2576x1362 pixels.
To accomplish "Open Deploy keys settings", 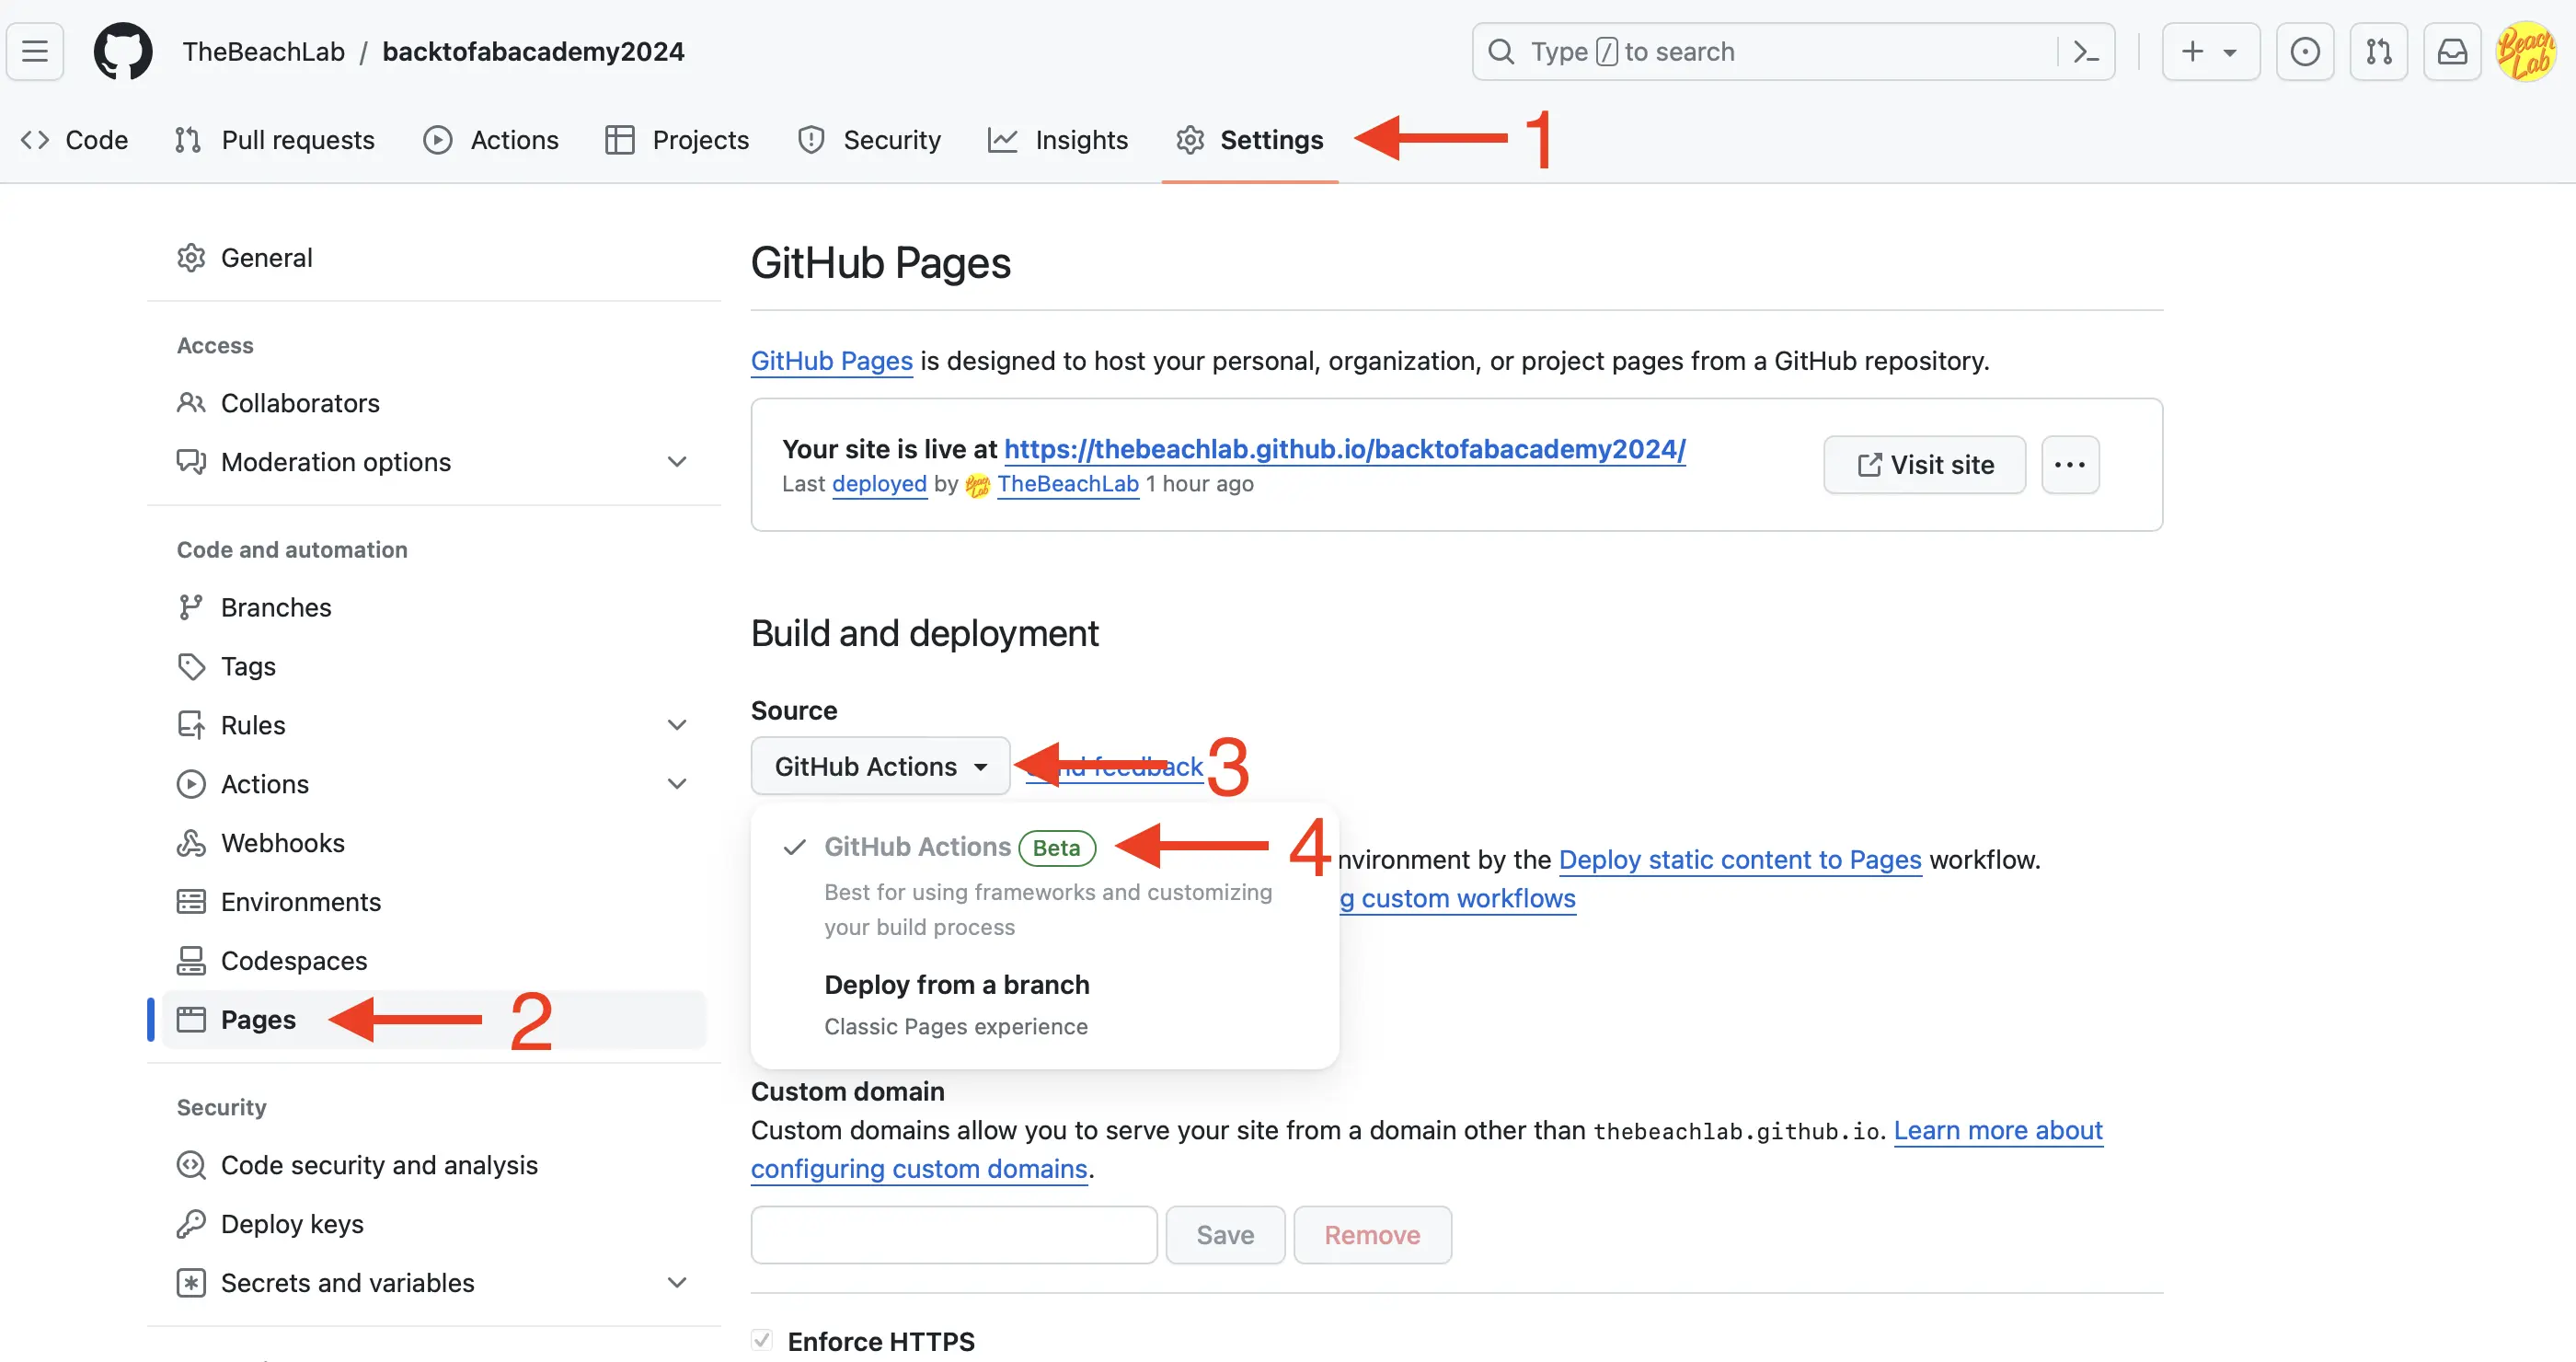I will [x=434, y=1224].
